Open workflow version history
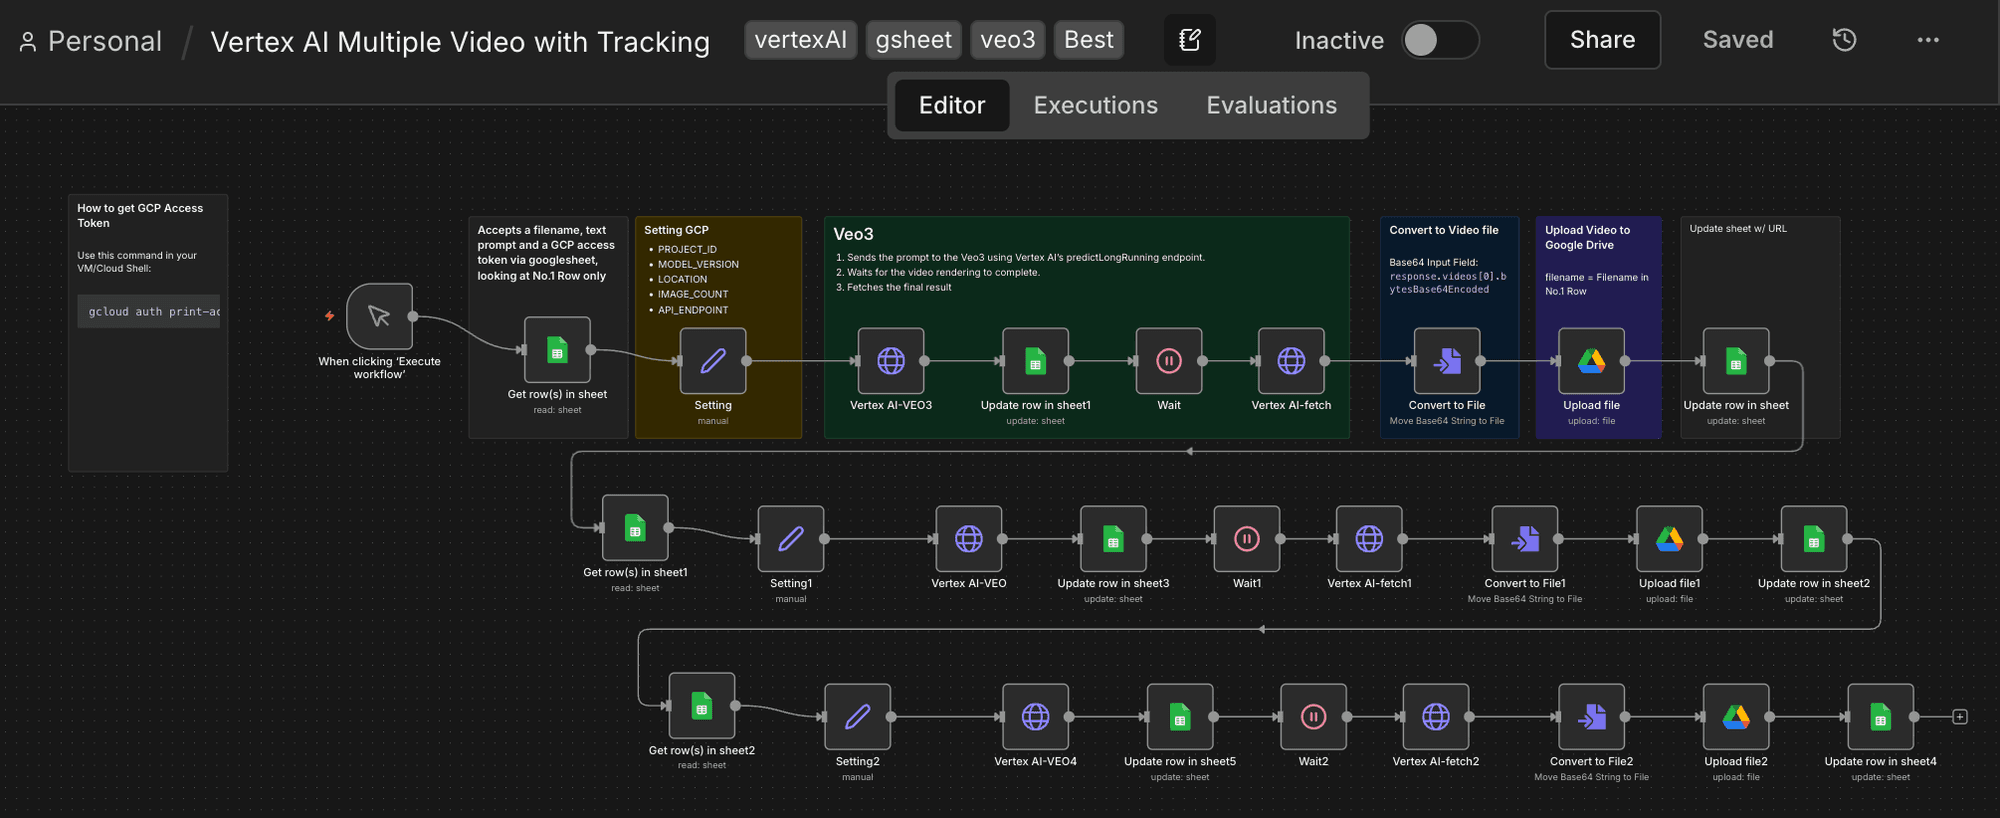Screen dimensions: 2000x818 (x=1844, y=40)
